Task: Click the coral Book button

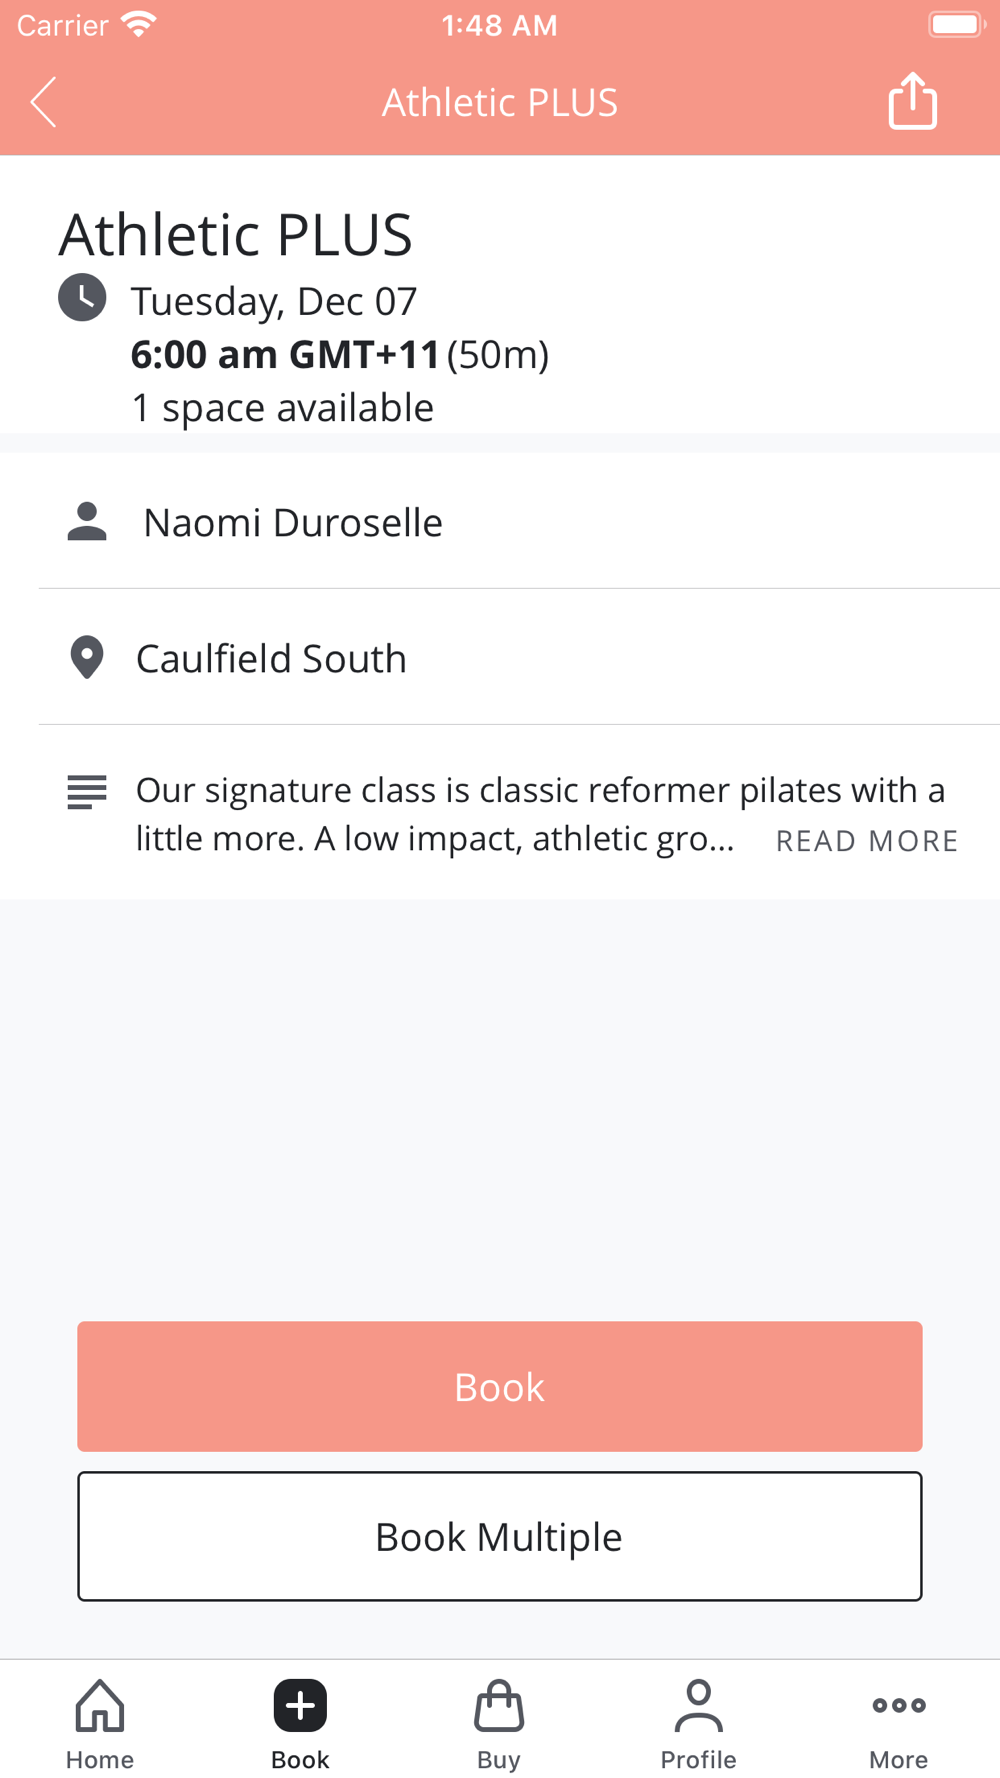Action: pyautogui.click(x=500, y=1386)
